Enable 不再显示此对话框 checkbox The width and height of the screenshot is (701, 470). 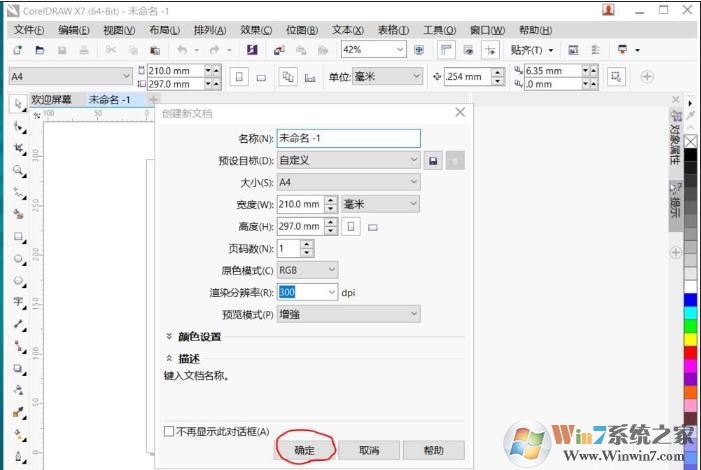point(169,431)
